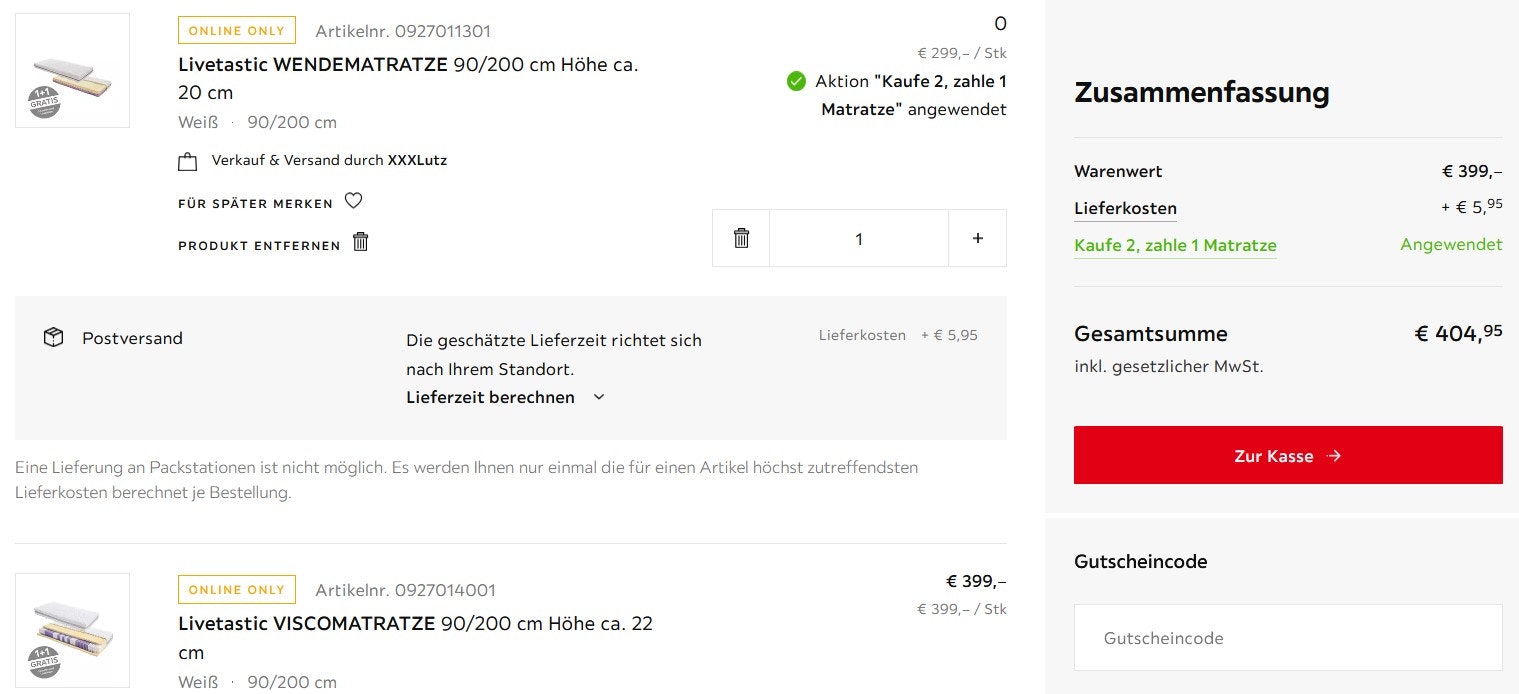The width and height of the screenshot is (1519, 694).
Task: Click the Postversand package icon
Action: coord(54,338)
